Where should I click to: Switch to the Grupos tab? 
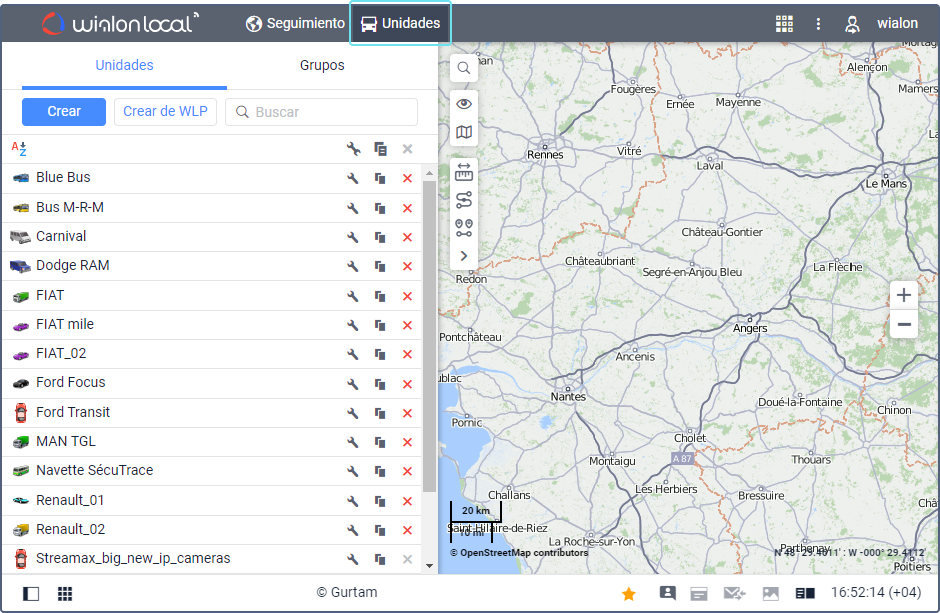(322, 66)
